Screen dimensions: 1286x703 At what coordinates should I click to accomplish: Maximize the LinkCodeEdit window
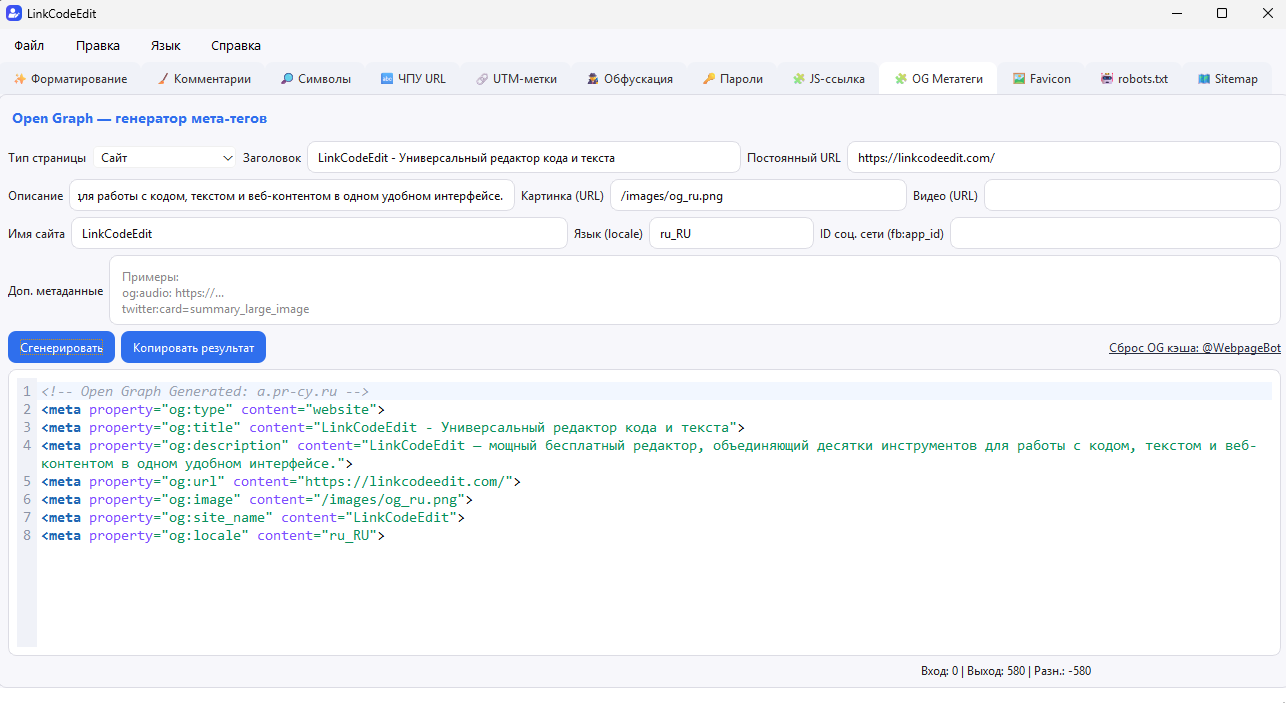1222,14
